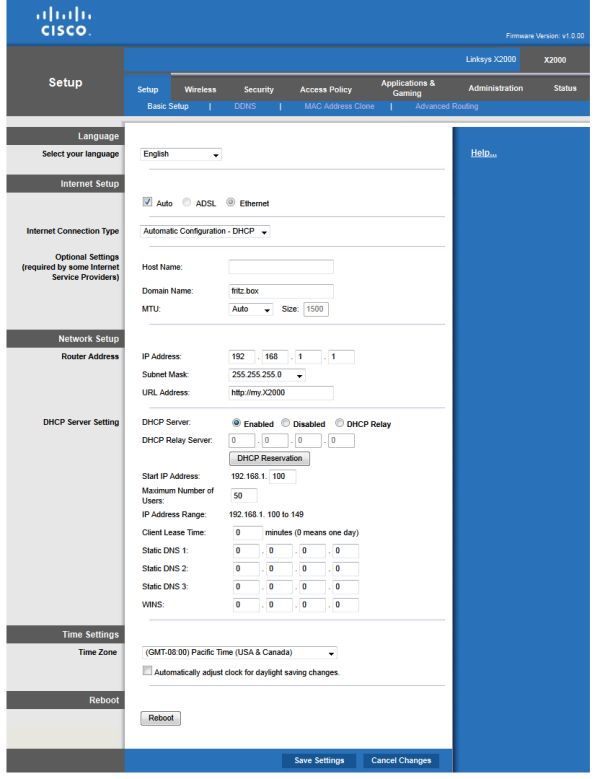This screenshot has width=600, height=779.
Task: Select the Ethernet radio option
Action: pyautogui.click(x=229, y=202)
